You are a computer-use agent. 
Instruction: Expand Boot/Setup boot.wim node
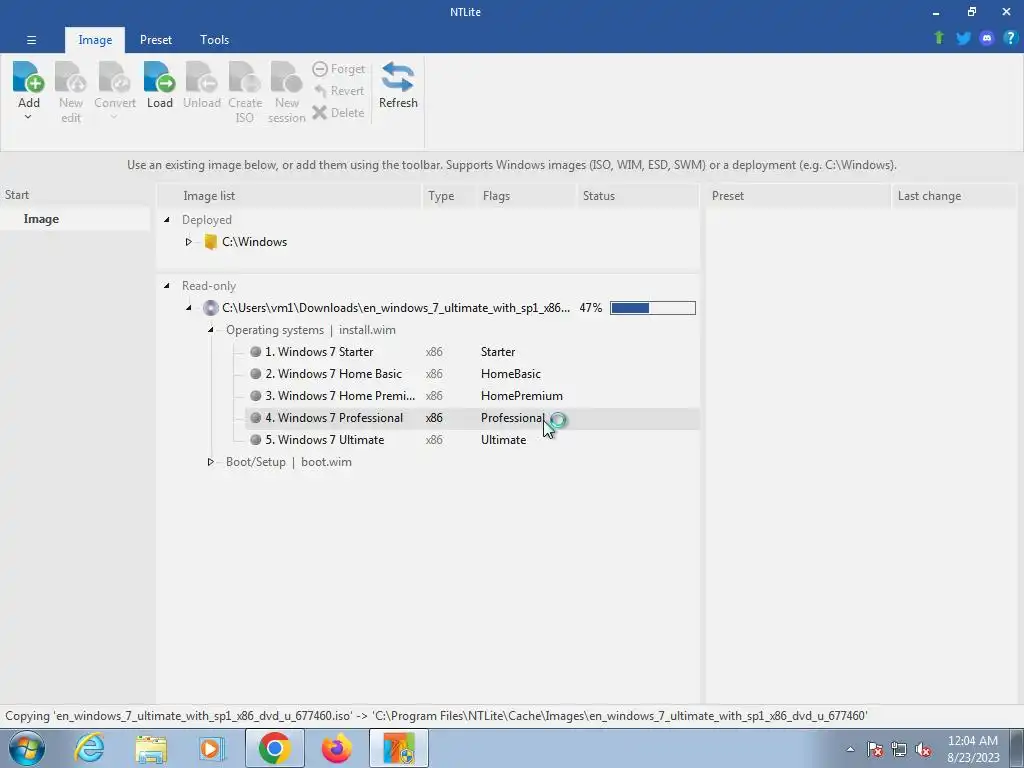click(x=210, y=462)
